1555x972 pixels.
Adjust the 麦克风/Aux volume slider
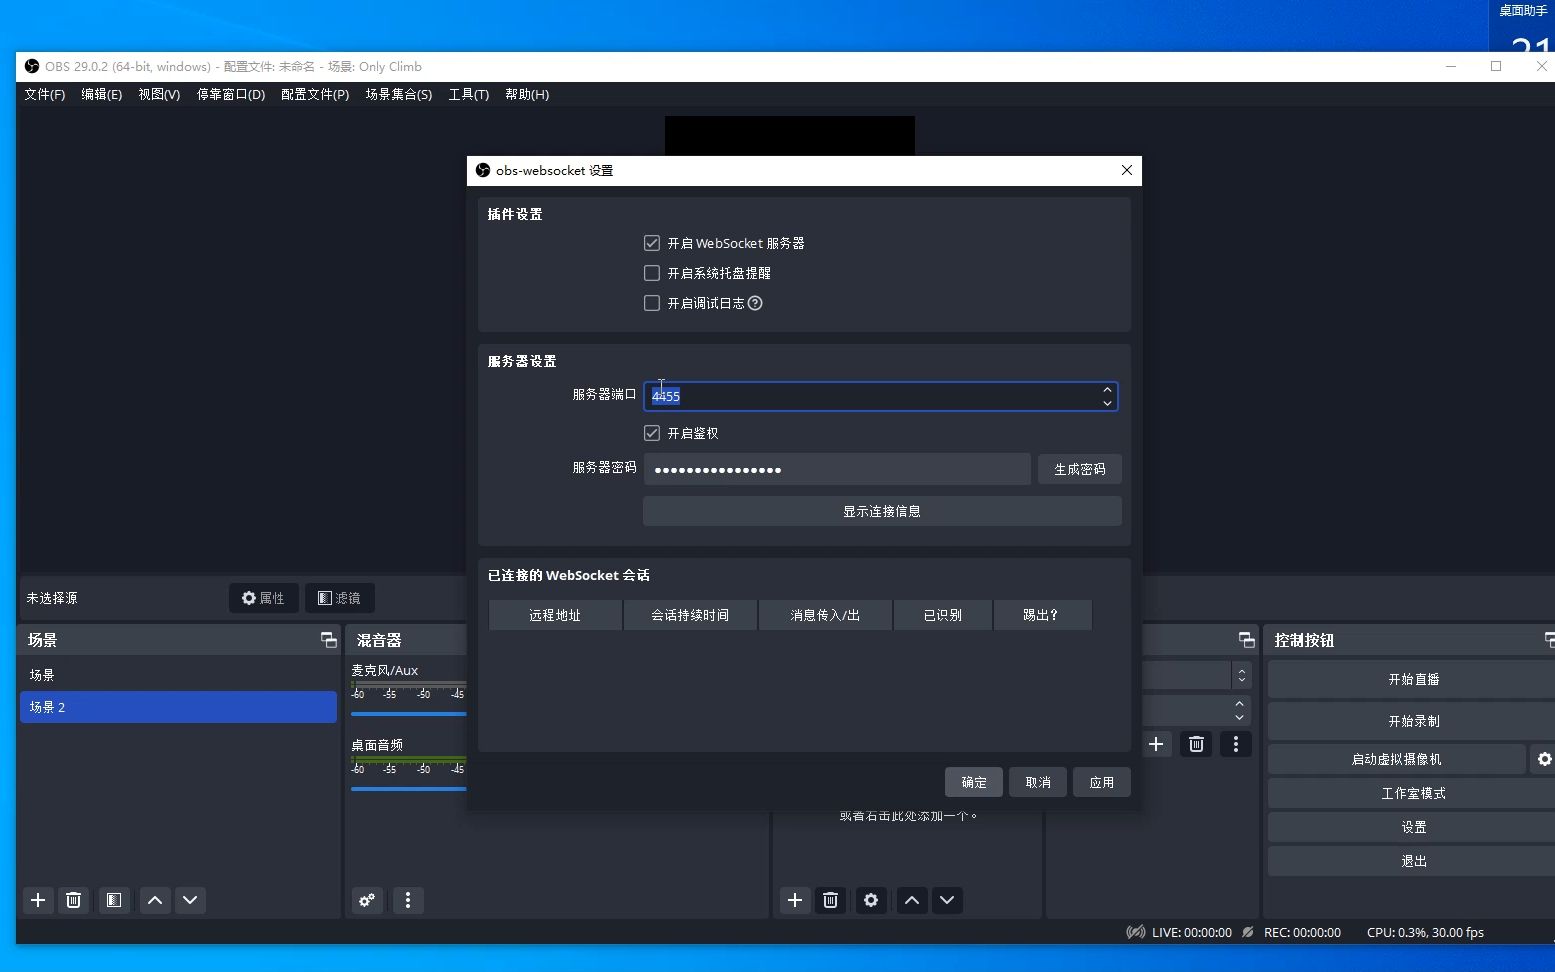click(408, 714)
